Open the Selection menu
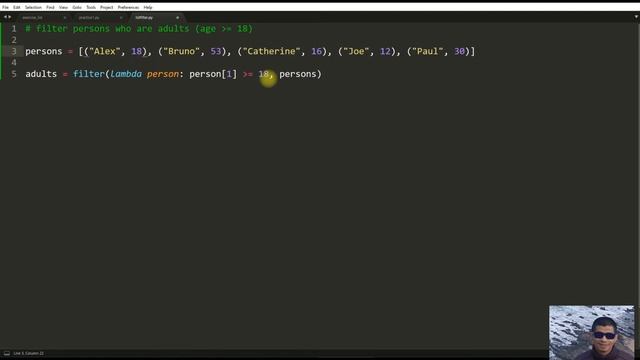 33,7
